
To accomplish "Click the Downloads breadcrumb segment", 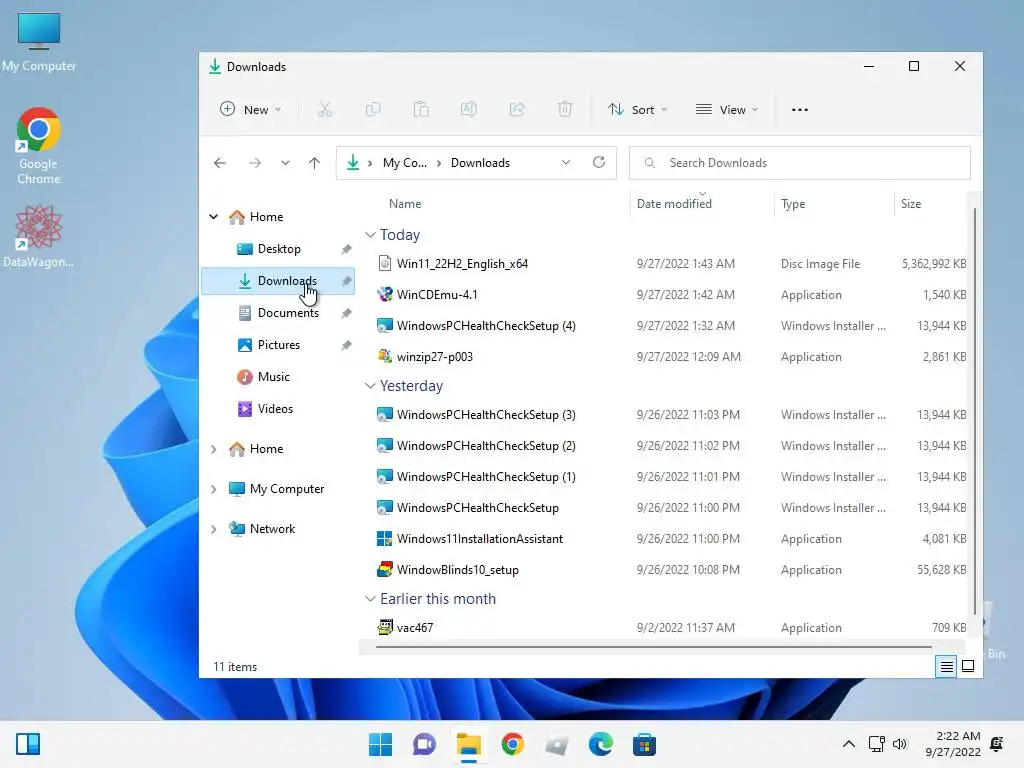I will coord(480,163).
